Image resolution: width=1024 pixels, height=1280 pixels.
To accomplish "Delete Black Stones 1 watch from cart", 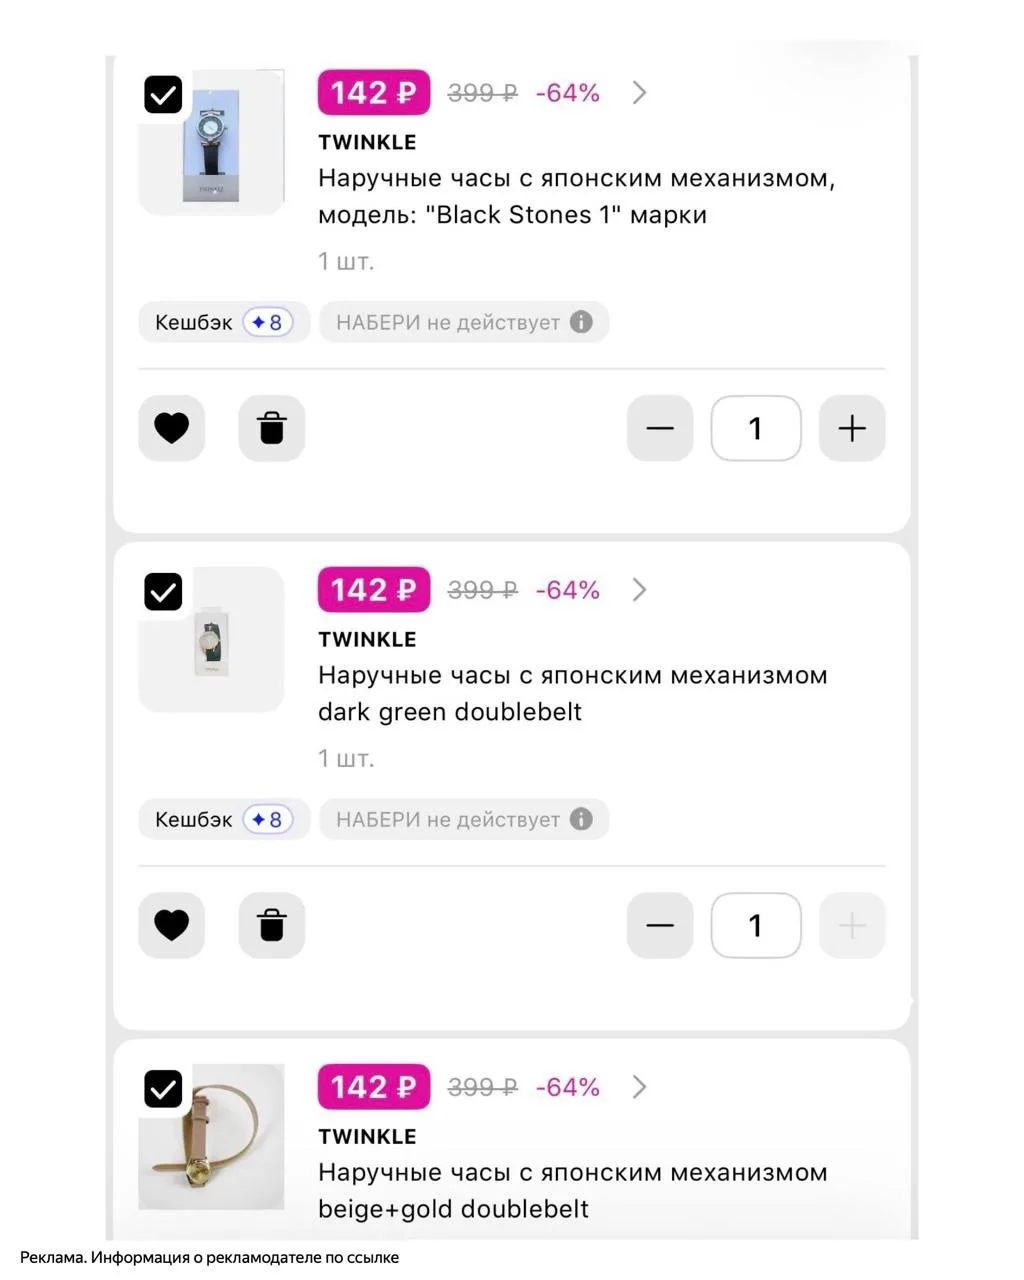I will 271,428.
